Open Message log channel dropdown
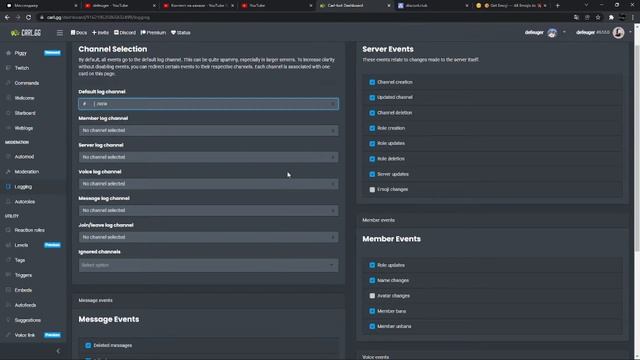The image size is (640, 360). 208,210
